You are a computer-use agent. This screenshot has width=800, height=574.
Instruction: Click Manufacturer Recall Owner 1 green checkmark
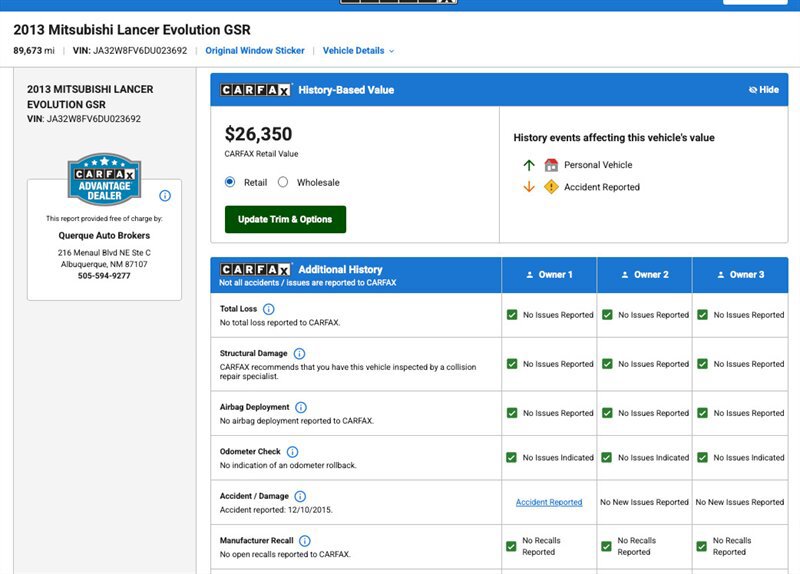[x=511, y=546]
